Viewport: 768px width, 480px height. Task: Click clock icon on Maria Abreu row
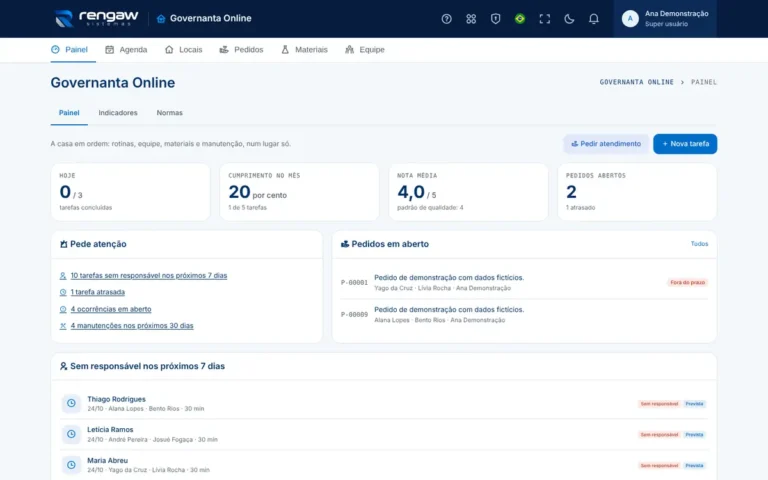click(71, 465)
